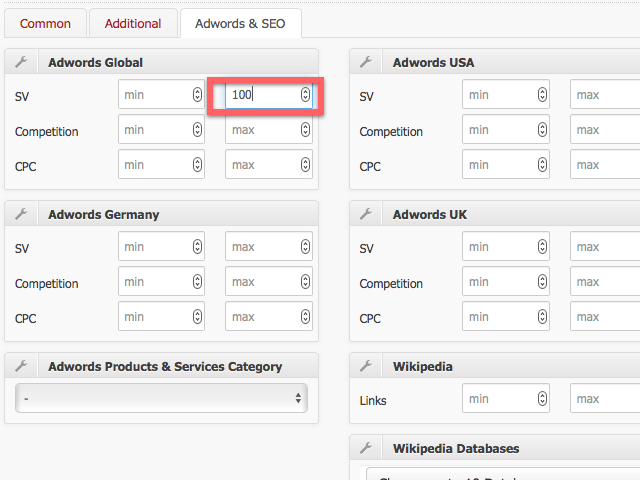
Task: Focus Adwords Germany Competition max field
Action: click(269, 281)
